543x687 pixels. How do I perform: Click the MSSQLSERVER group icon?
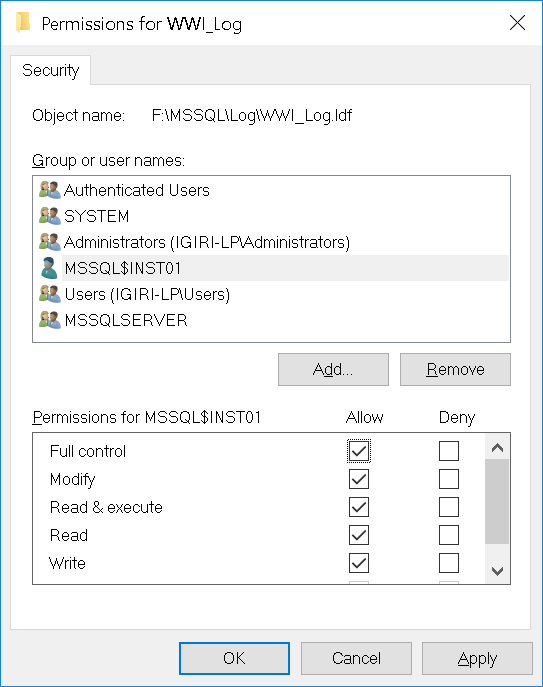pos(50,320)
